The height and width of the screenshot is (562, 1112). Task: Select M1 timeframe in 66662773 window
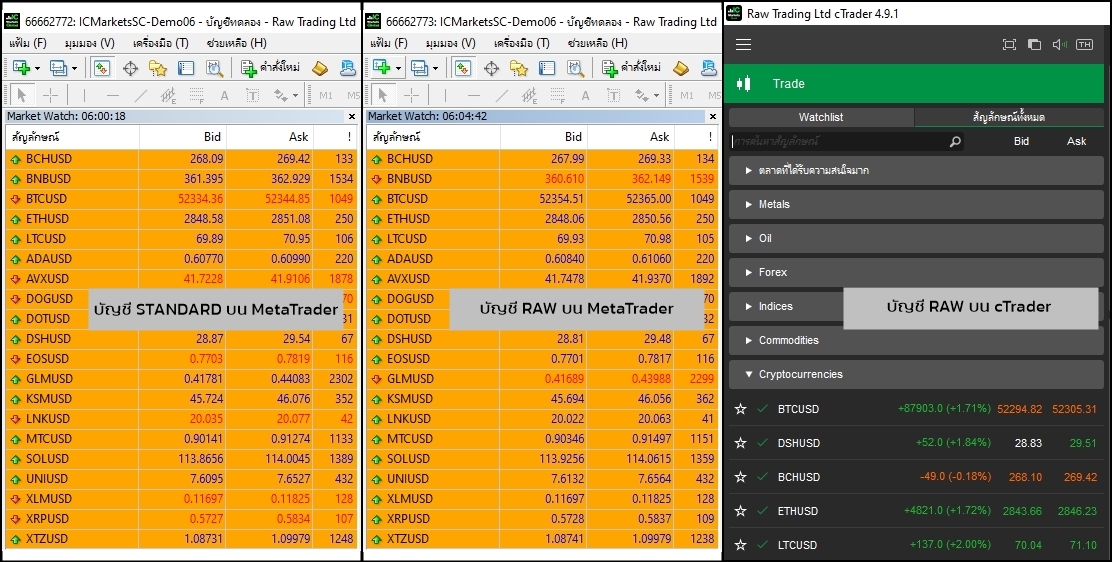coord(686,95)
